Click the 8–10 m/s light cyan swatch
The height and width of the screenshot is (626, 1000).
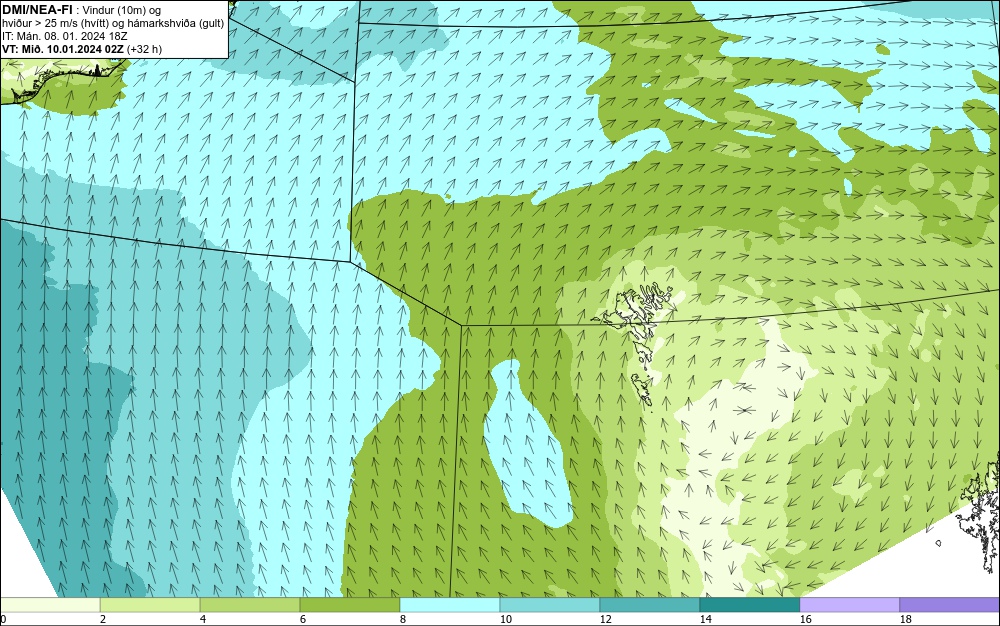[x=450, y=605]
